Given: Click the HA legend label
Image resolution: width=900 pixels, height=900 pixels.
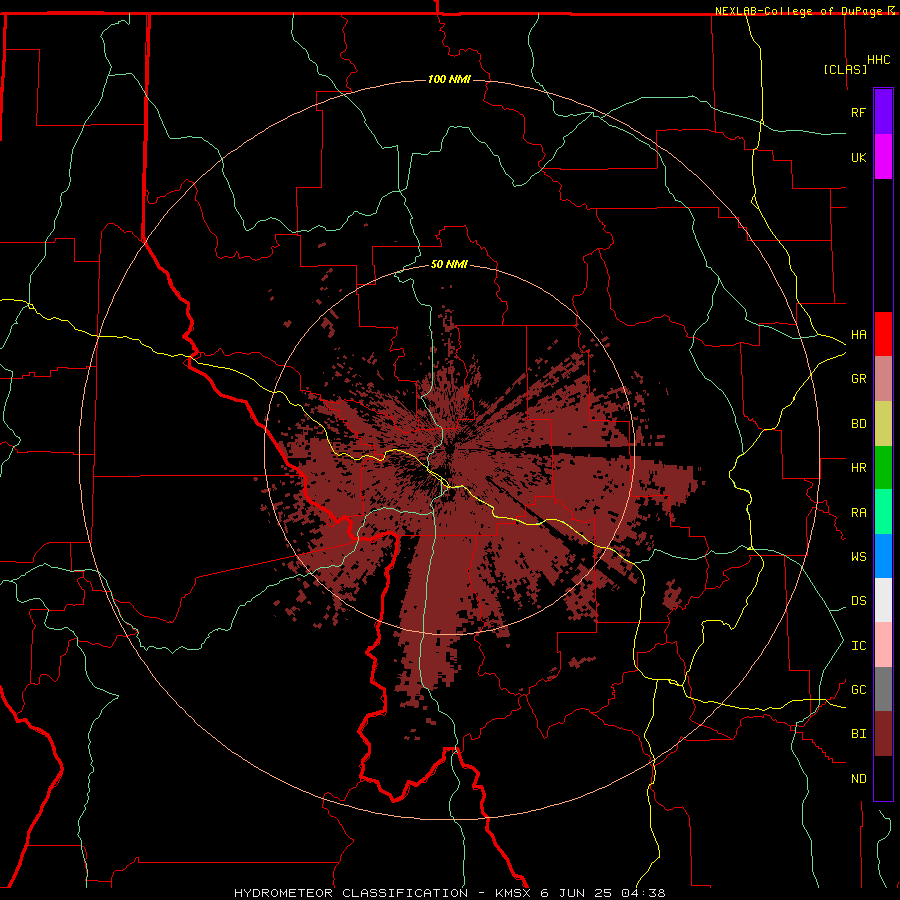Looking at the screenshot, I should tap(858, 335).
